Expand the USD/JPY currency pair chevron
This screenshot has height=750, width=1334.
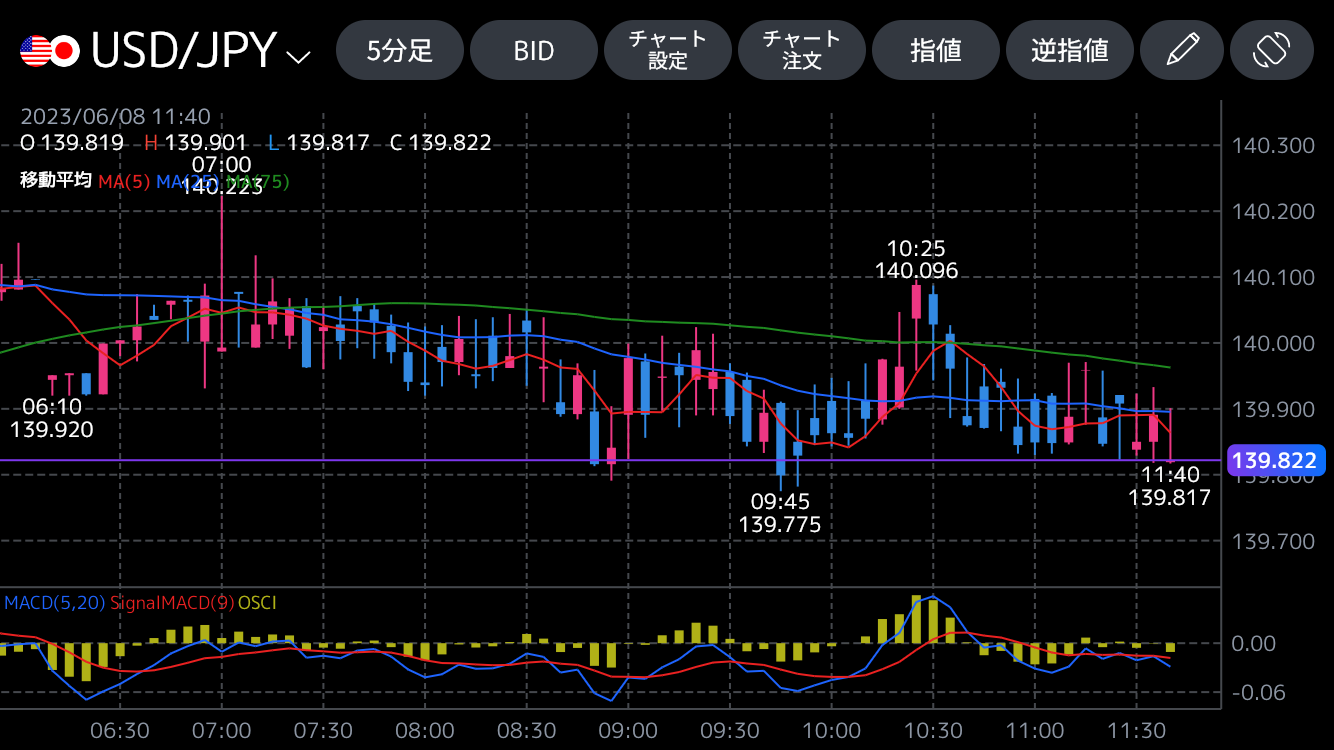pos(298,56)
